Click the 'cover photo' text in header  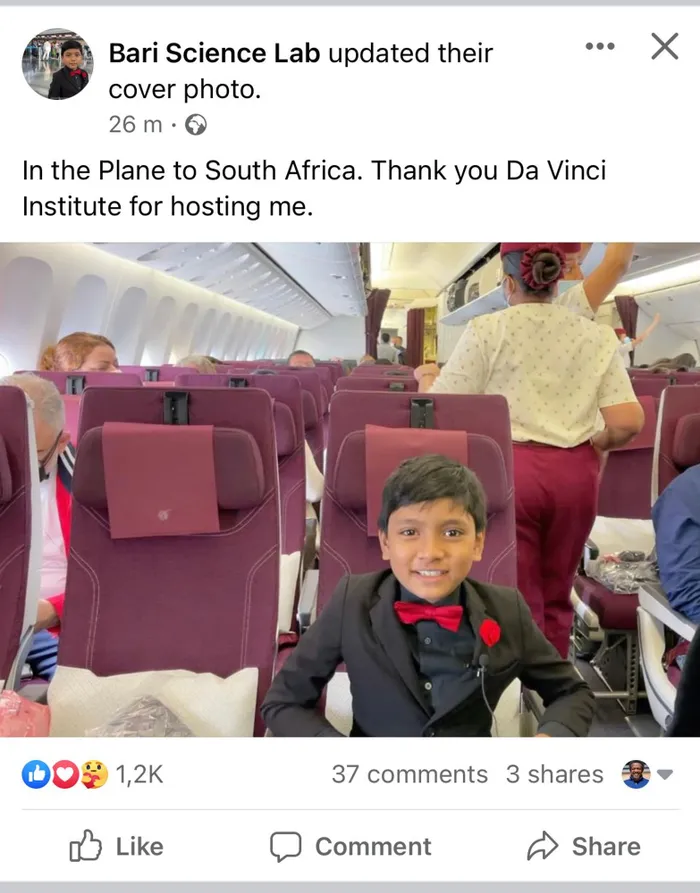(184, 89)
